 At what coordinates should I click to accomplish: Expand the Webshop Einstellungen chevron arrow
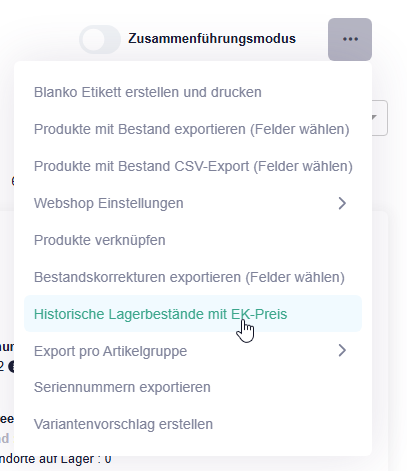(x=342, y=203)
